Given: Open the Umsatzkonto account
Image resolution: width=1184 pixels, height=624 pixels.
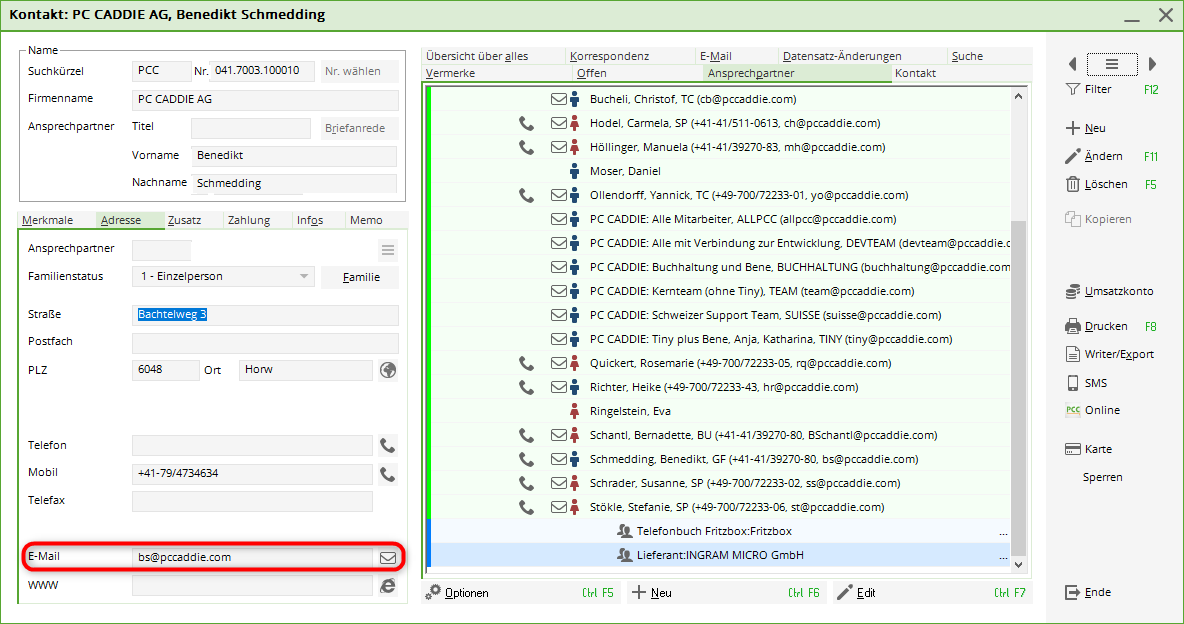Looking at the screenshot, I should (x=1072, y=291).
